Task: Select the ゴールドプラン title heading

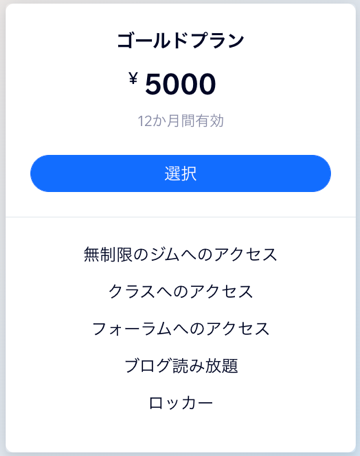Action: (x=180, y=40)
